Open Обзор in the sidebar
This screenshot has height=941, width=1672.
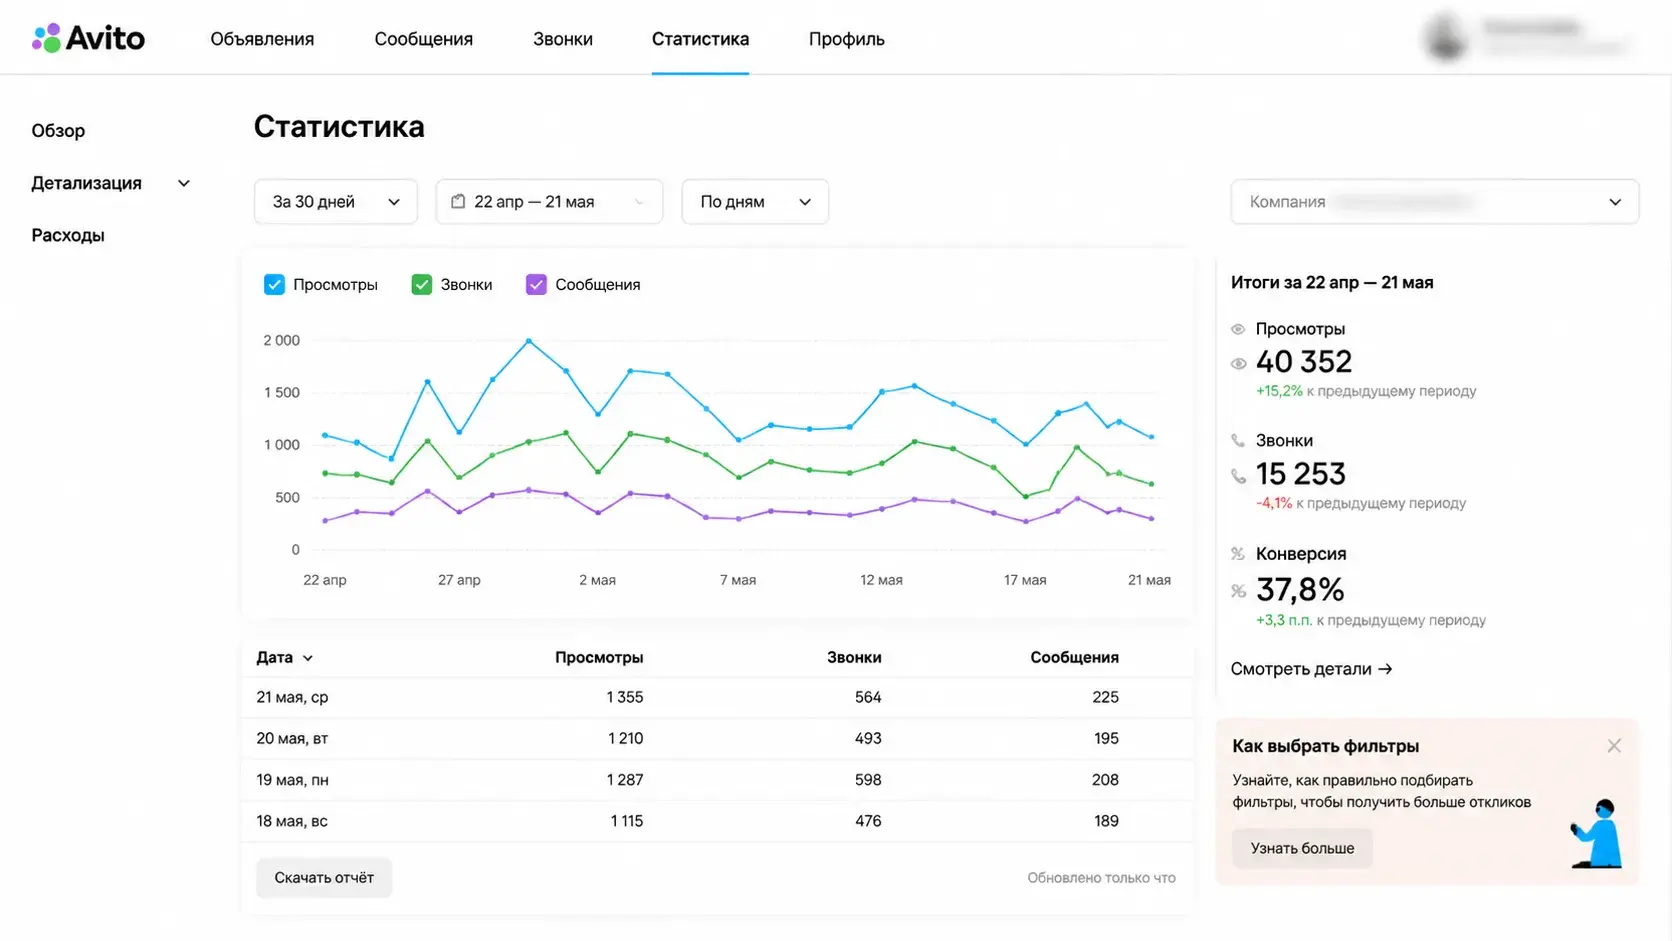tap(58, 130)
